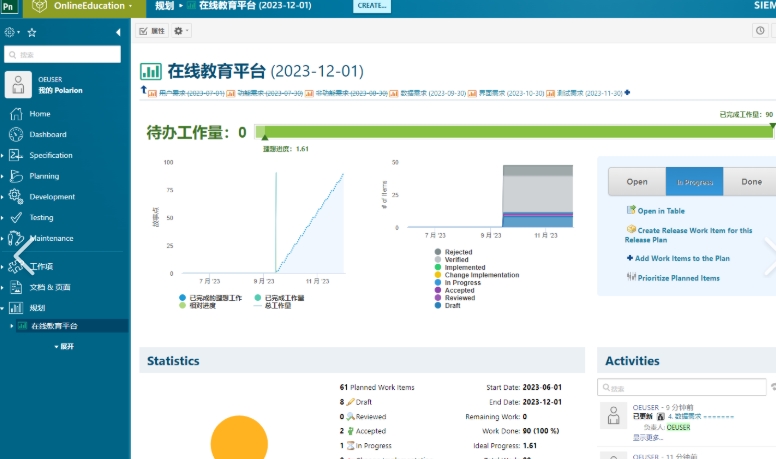Click the CREATE... button
776x459 pixels.
pyautogui.click(x=372, y=6)
